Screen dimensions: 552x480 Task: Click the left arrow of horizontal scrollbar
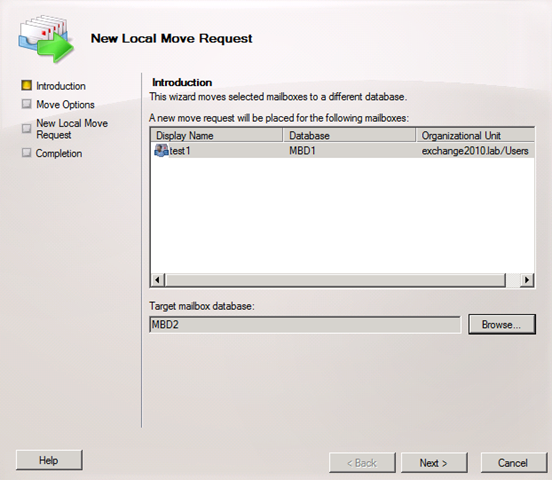158,280
